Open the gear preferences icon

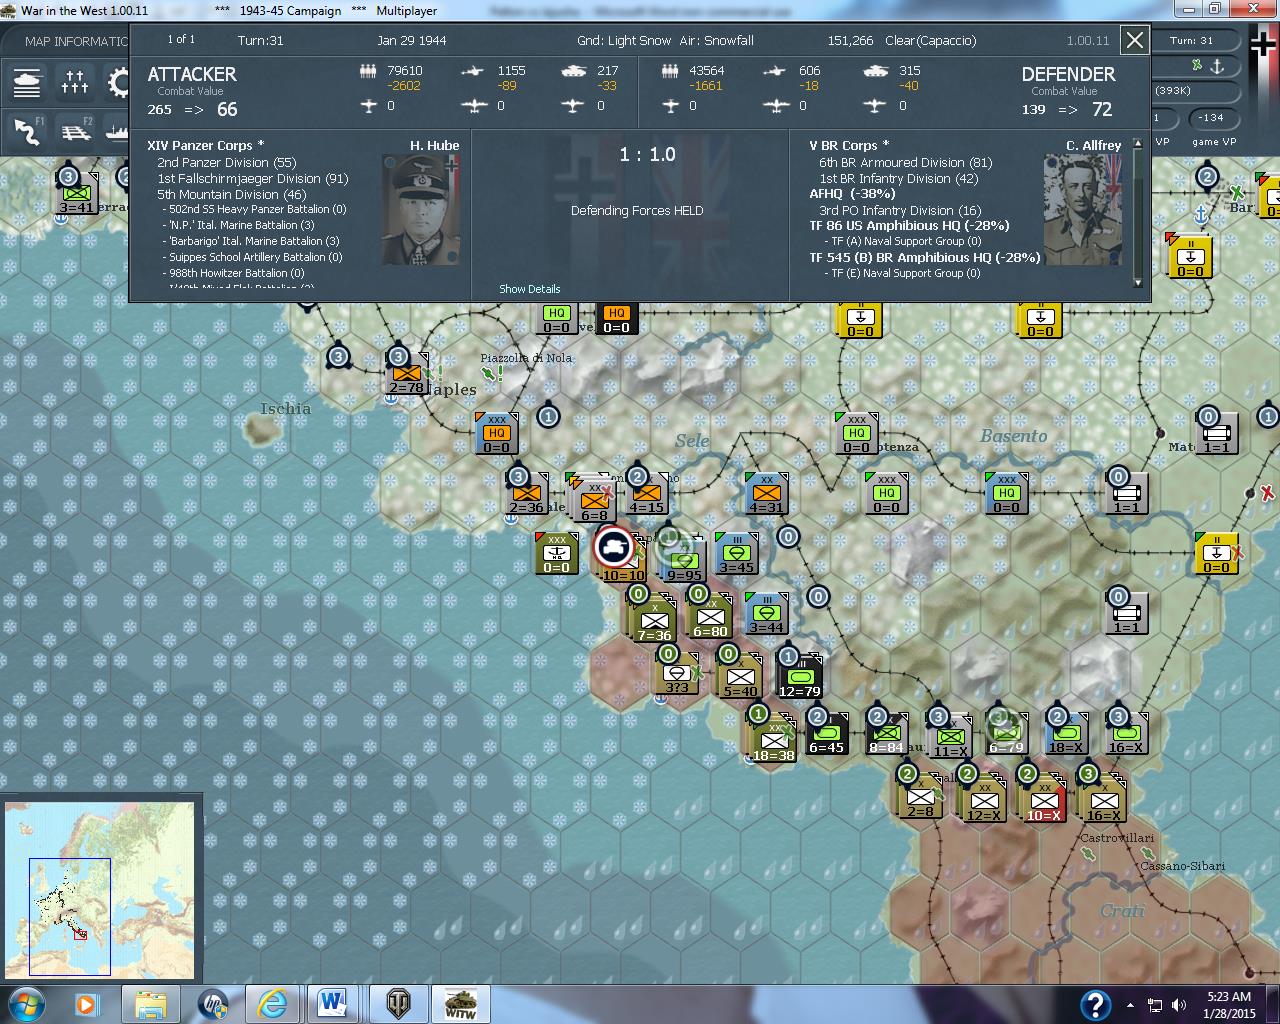pos(118,82)
